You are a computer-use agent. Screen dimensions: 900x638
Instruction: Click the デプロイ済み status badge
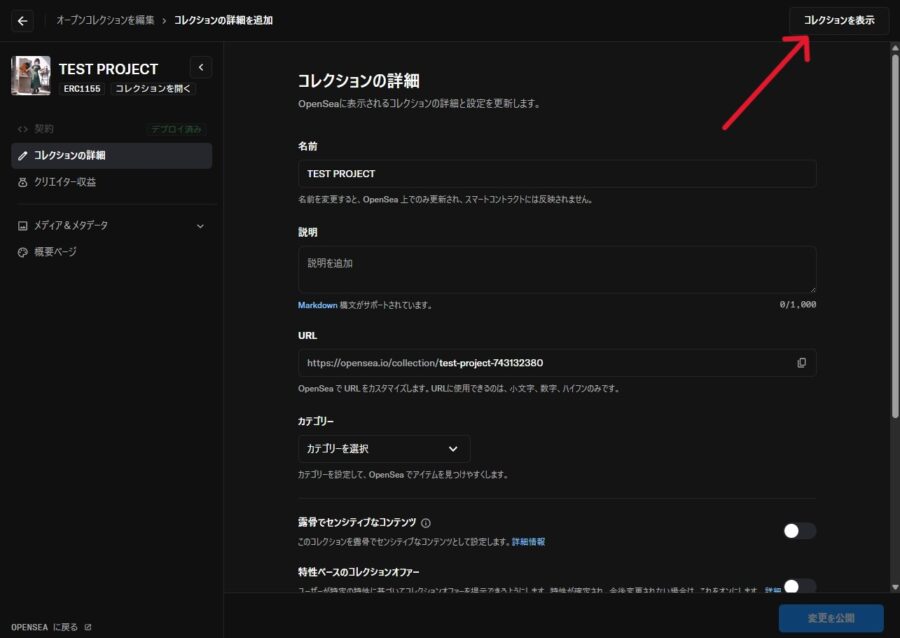(176, 129)
